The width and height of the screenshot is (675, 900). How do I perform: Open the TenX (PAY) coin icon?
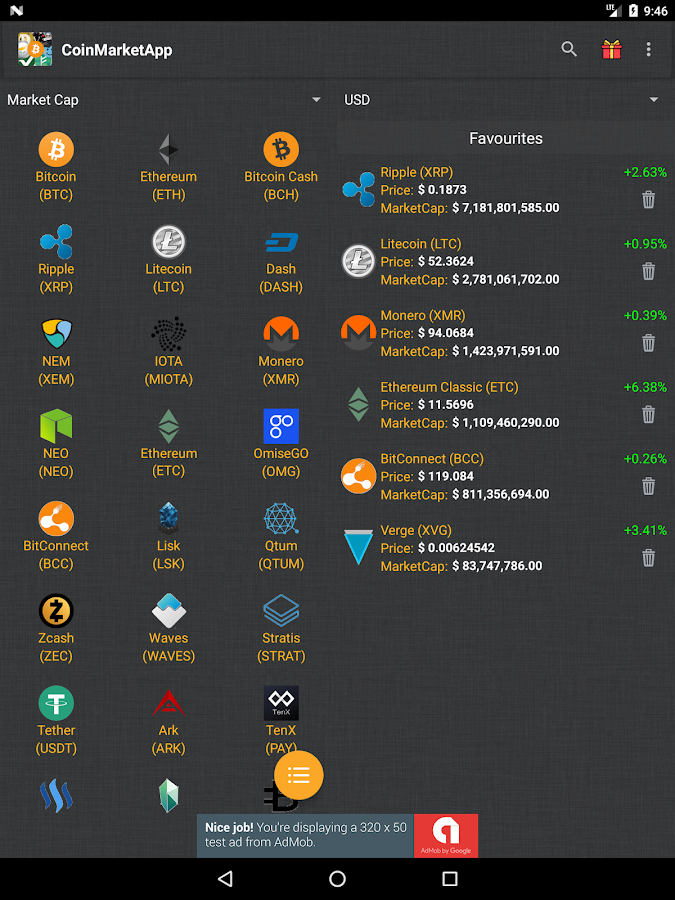(x=281, y=703)
